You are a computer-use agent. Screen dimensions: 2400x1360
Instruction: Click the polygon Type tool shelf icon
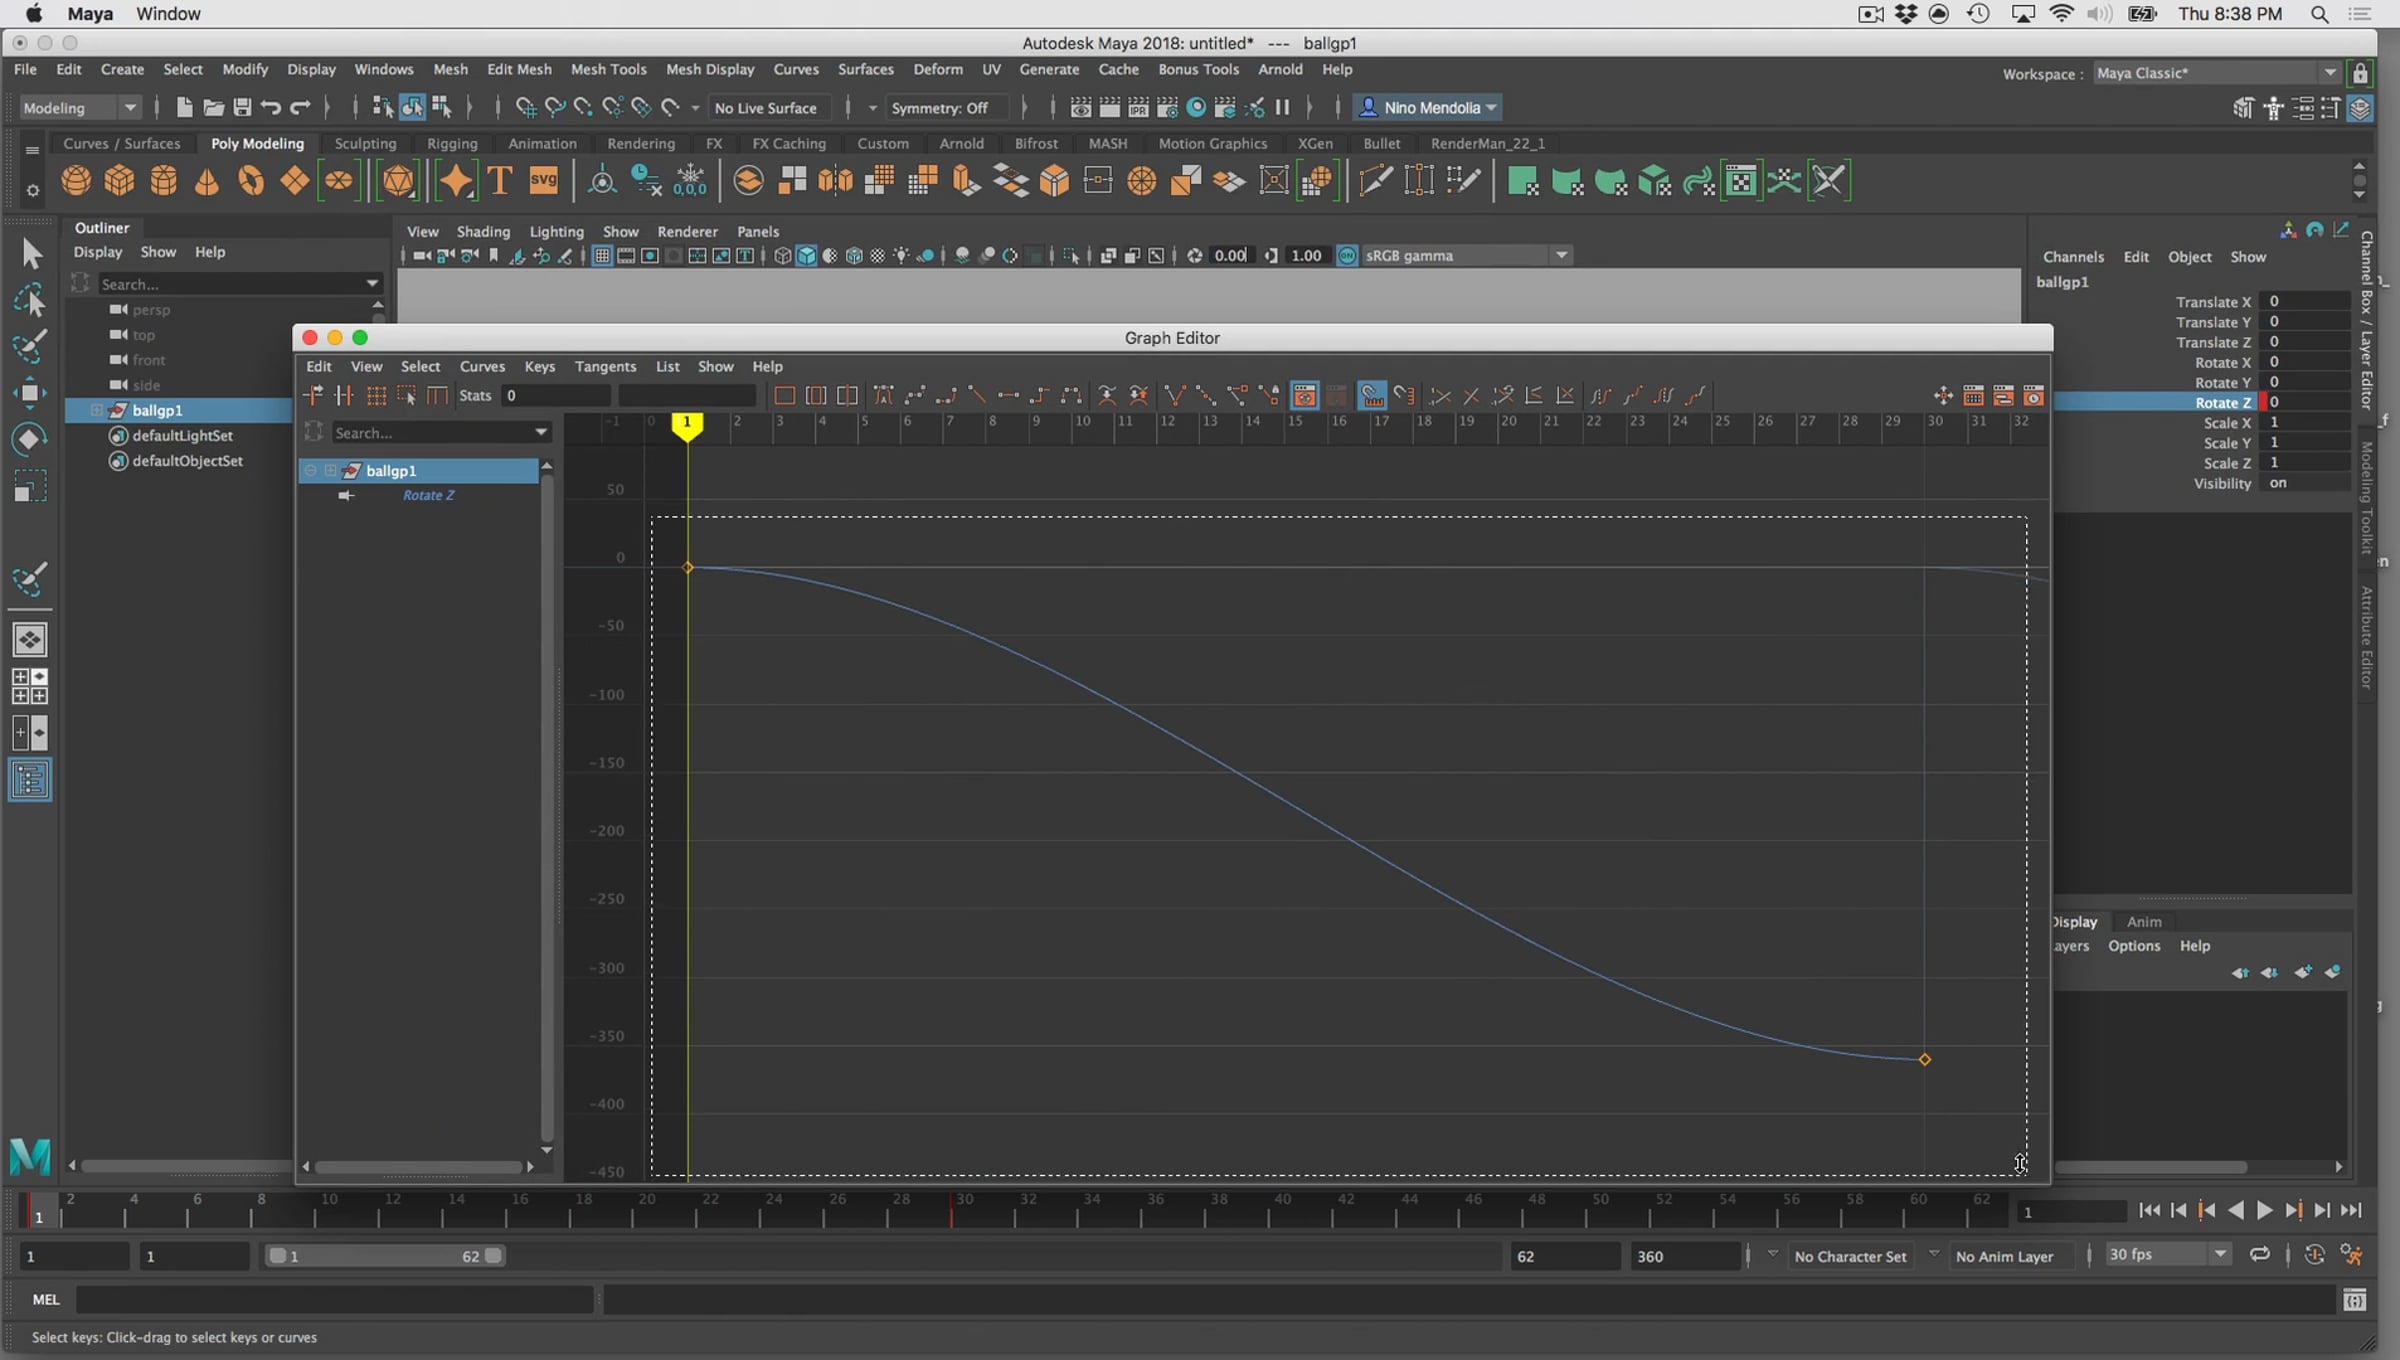(499, 181)
